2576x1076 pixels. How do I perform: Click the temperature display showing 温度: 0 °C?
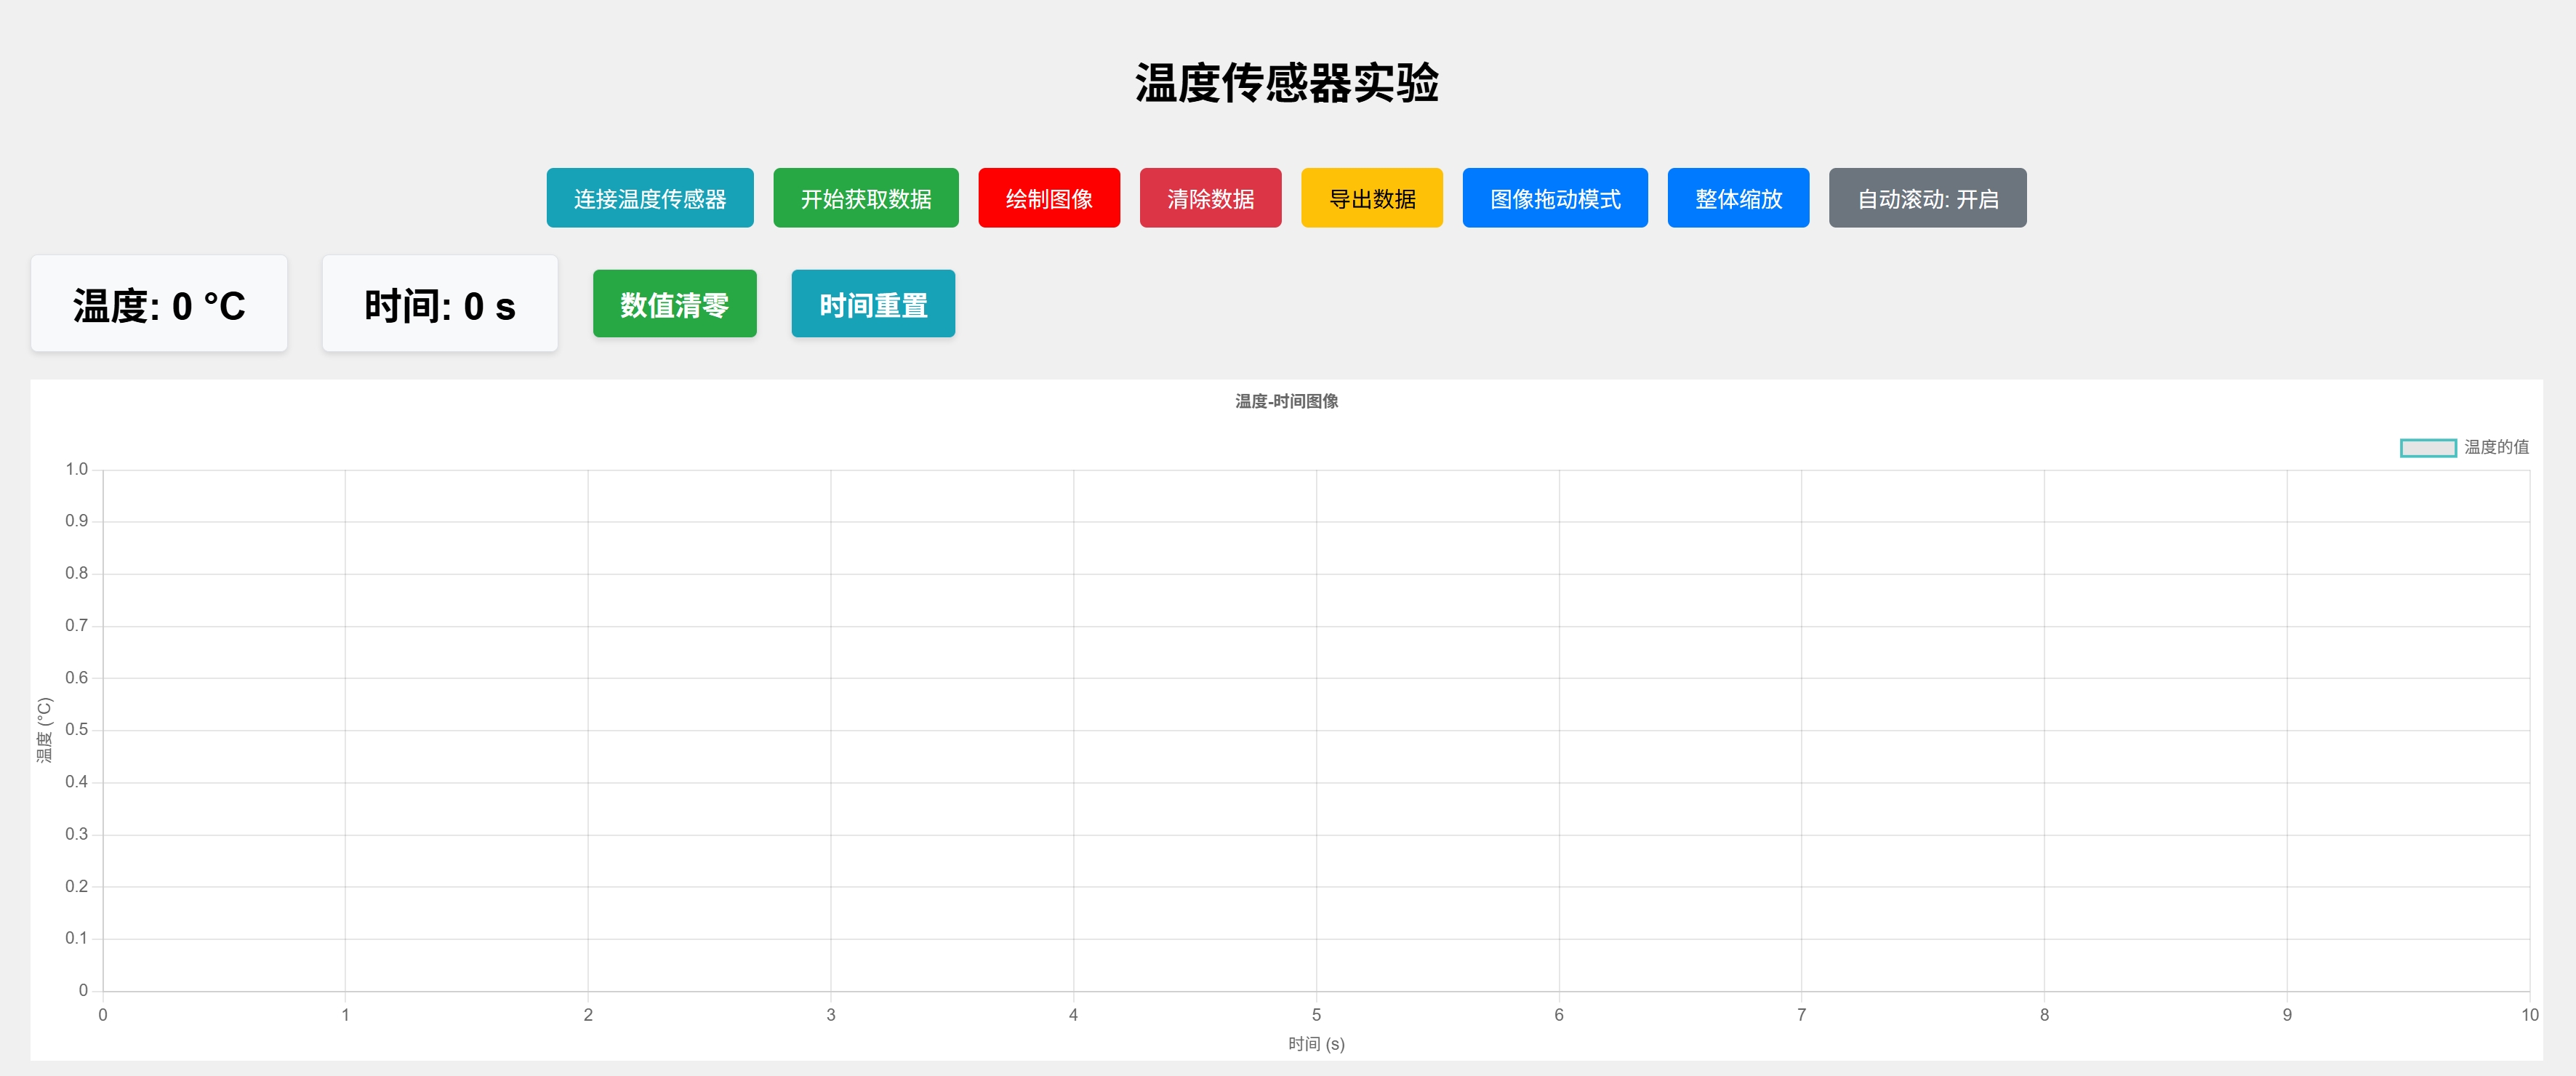coord(158,303)
